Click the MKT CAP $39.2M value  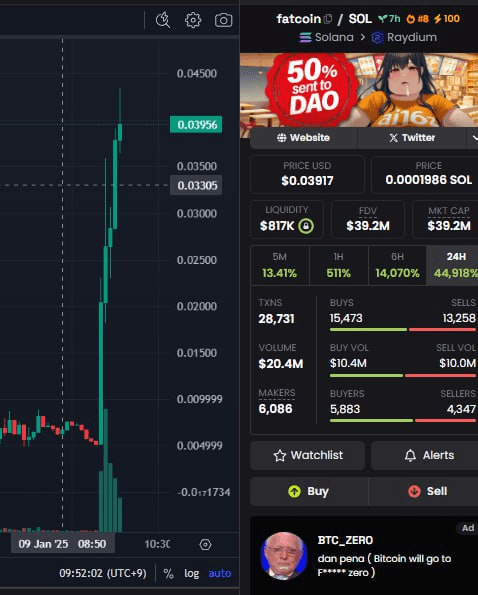tap(449, 226)
